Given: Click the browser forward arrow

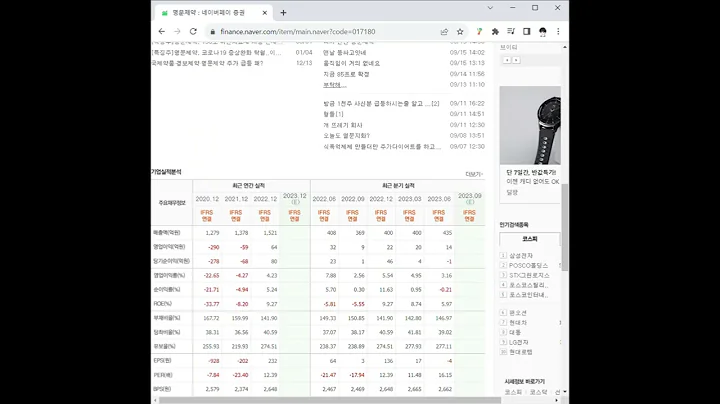Looking at the screenshot, I should 177,32.
